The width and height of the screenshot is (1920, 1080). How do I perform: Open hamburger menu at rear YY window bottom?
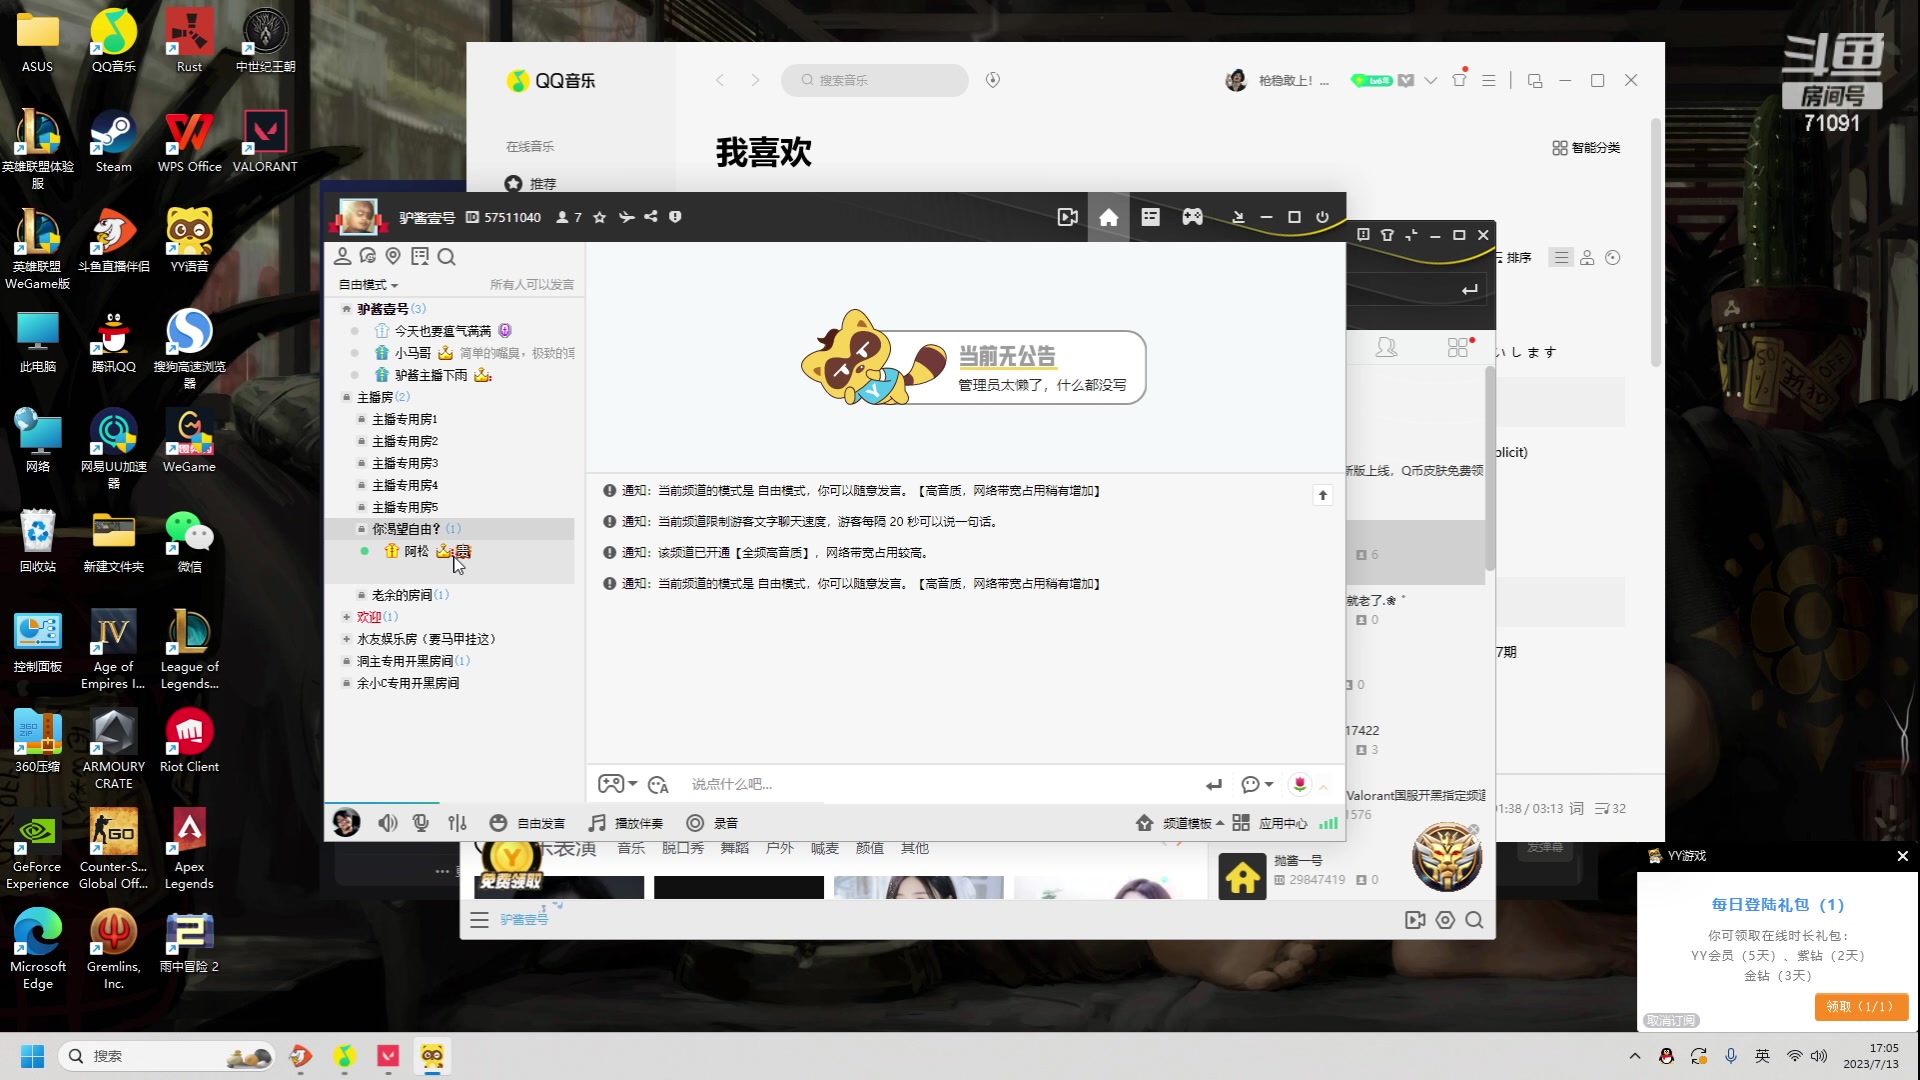point(479,920)
